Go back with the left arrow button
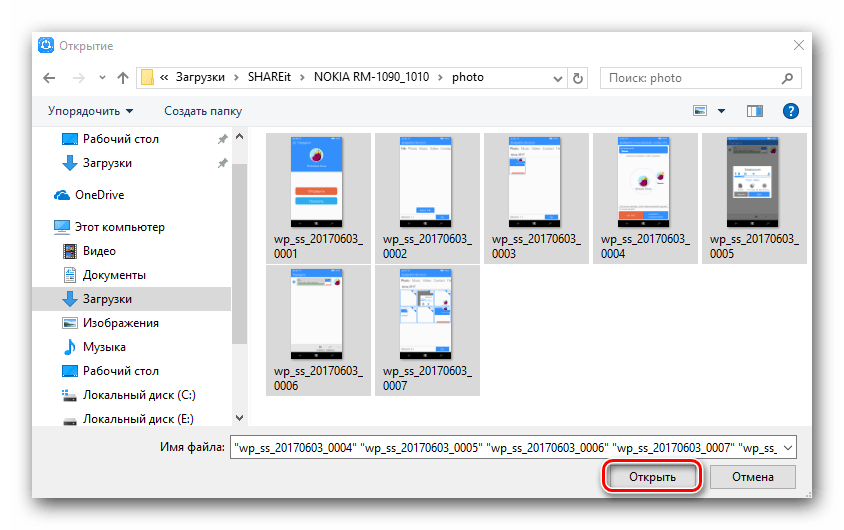The height and width of the screenshot is (530, 844). point(49,78)
